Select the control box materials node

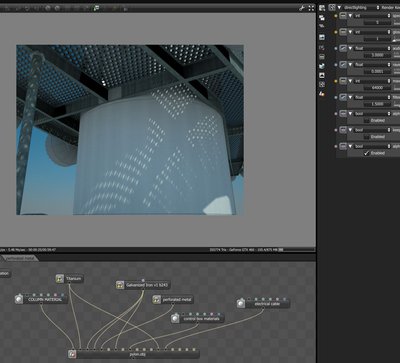(x=198, y=319)
